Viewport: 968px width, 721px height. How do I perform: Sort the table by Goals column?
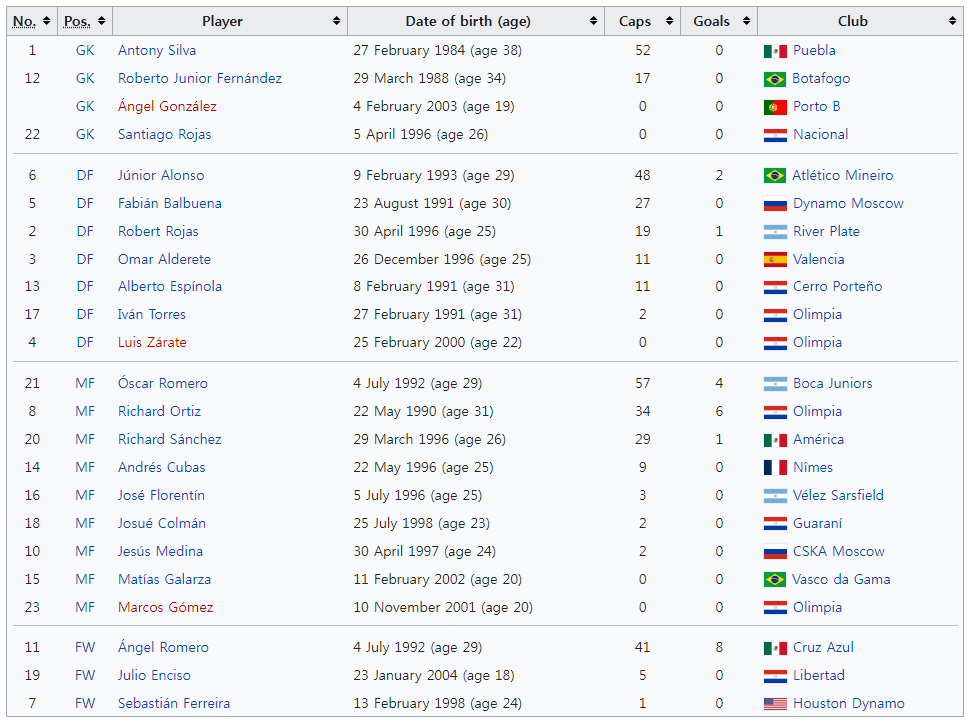[718, 21]
